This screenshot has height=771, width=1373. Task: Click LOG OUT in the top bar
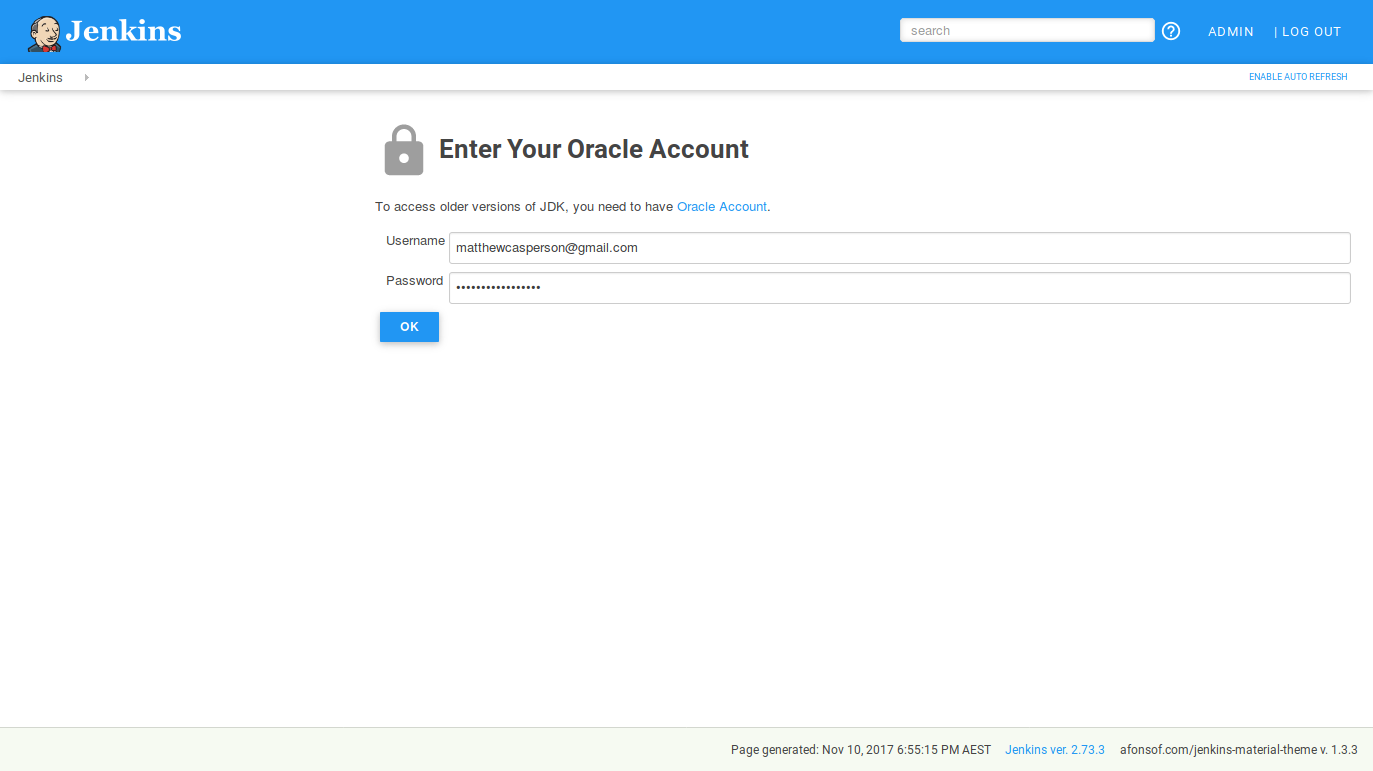1311,31
